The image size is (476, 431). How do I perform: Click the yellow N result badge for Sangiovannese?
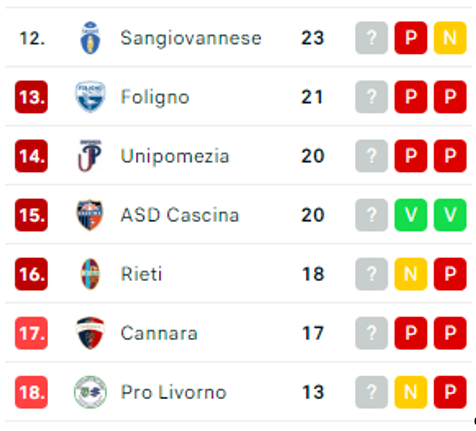[450, 38]
